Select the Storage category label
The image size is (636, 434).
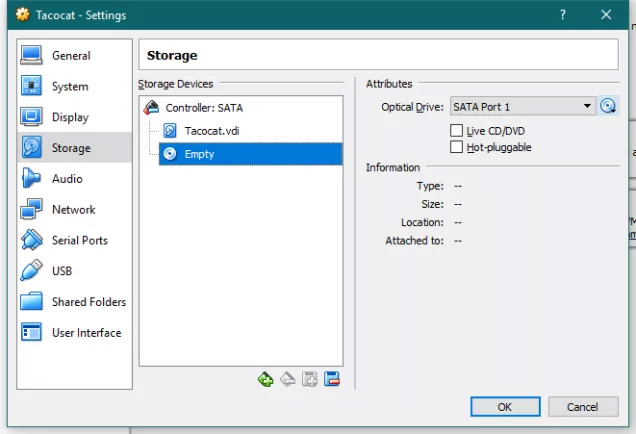71,148
